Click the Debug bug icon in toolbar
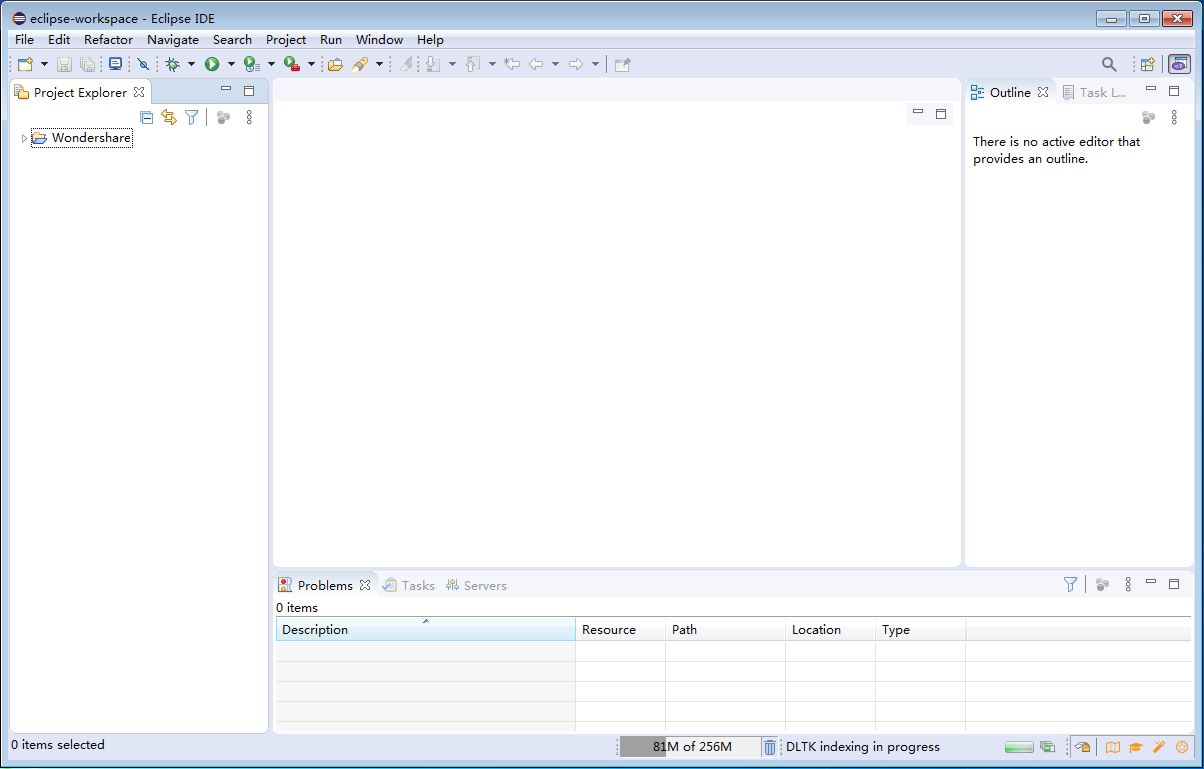 click(172, 64)
